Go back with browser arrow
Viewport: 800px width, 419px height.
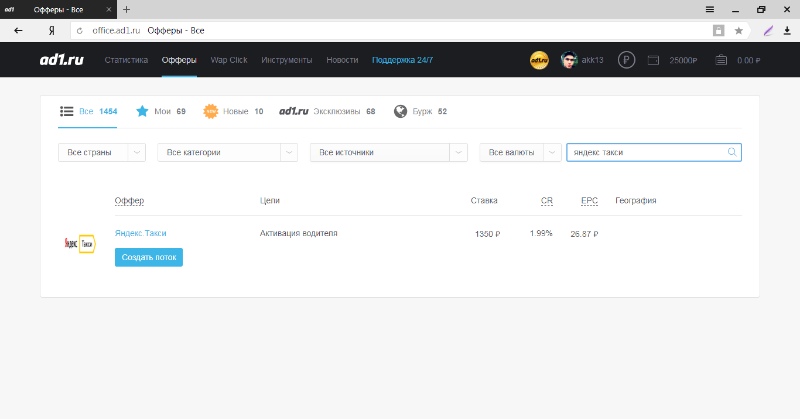18,30
